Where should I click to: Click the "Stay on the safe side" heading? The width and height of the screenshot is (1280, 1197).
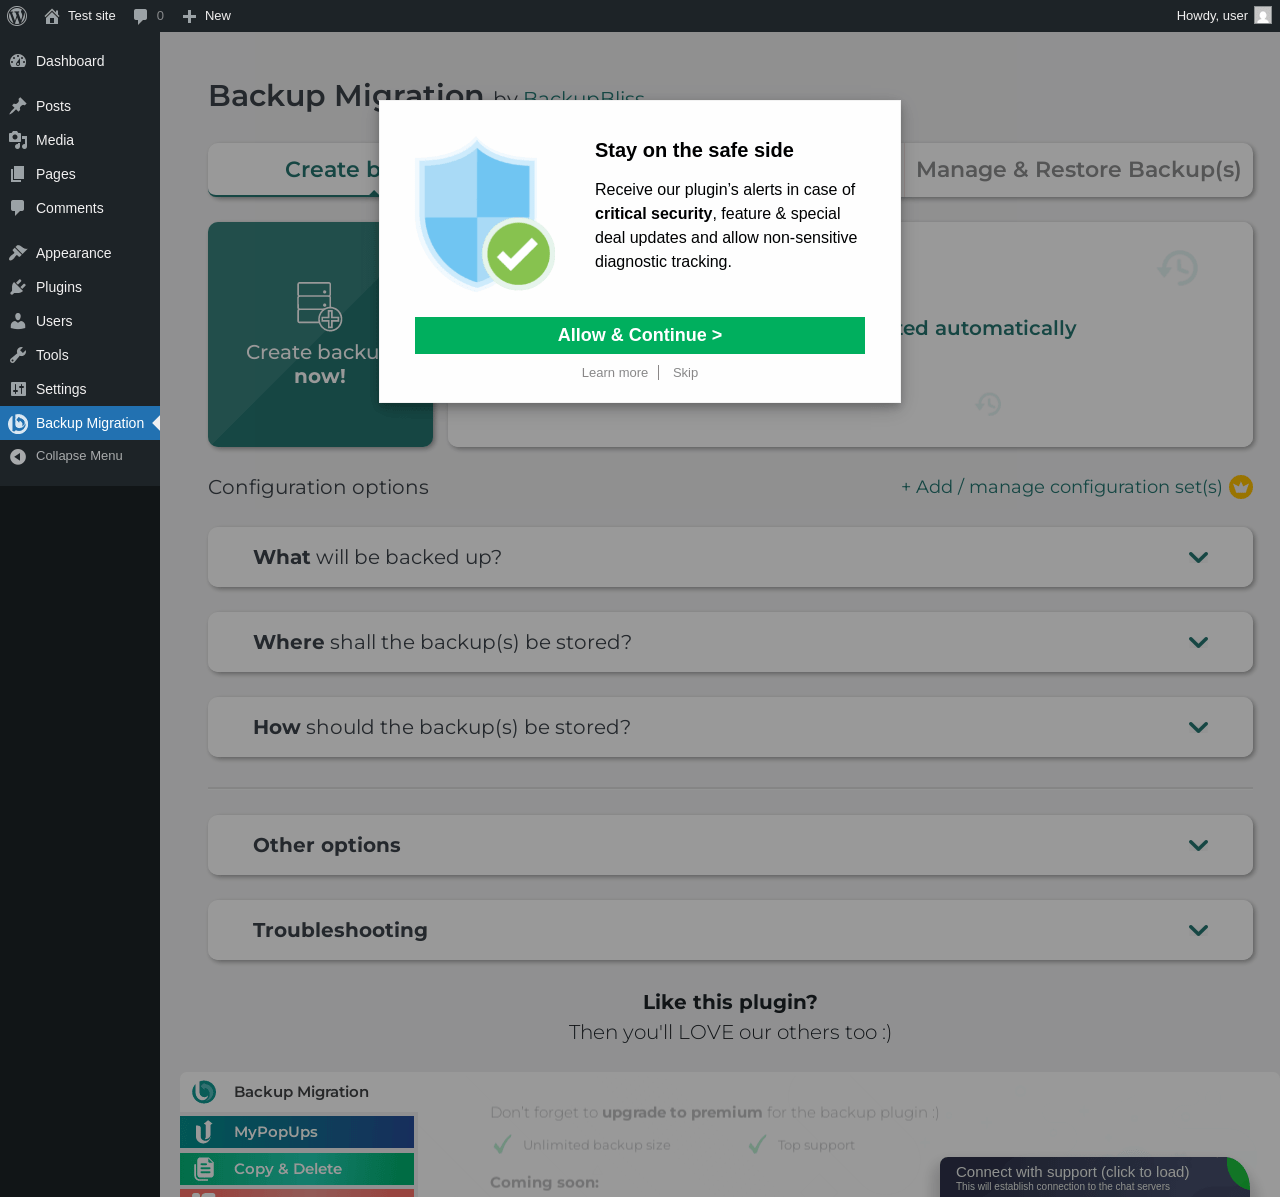[694, 150]
